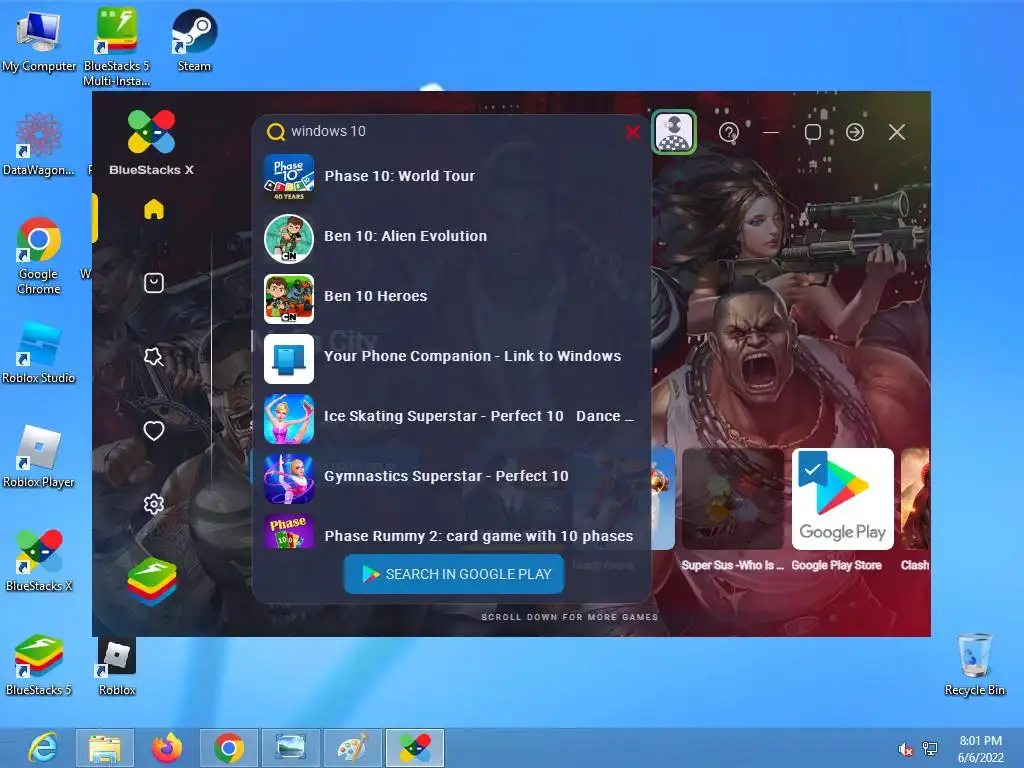Open the user profile avatar
The image size is (1024, 768).
674,132
